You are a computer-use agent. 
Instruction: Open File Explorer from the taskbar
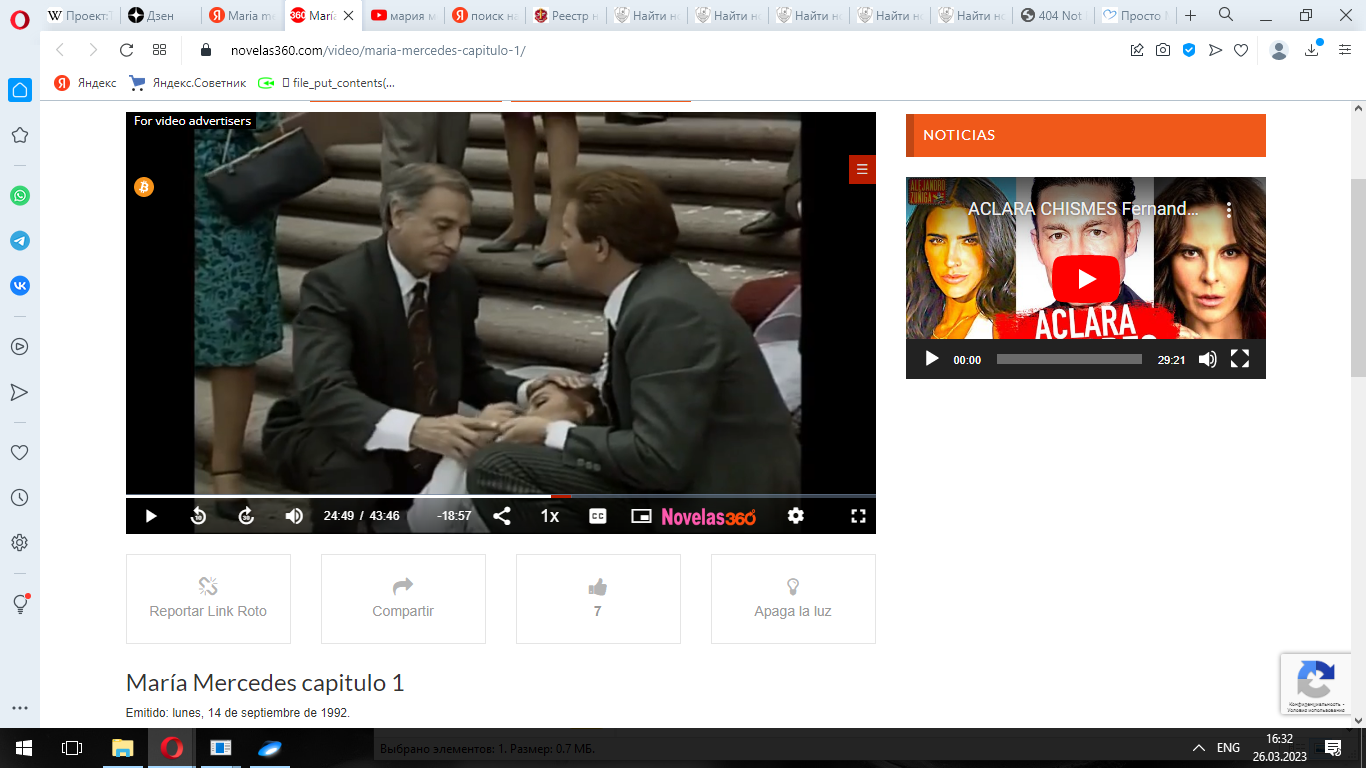[x=122, y=747]
